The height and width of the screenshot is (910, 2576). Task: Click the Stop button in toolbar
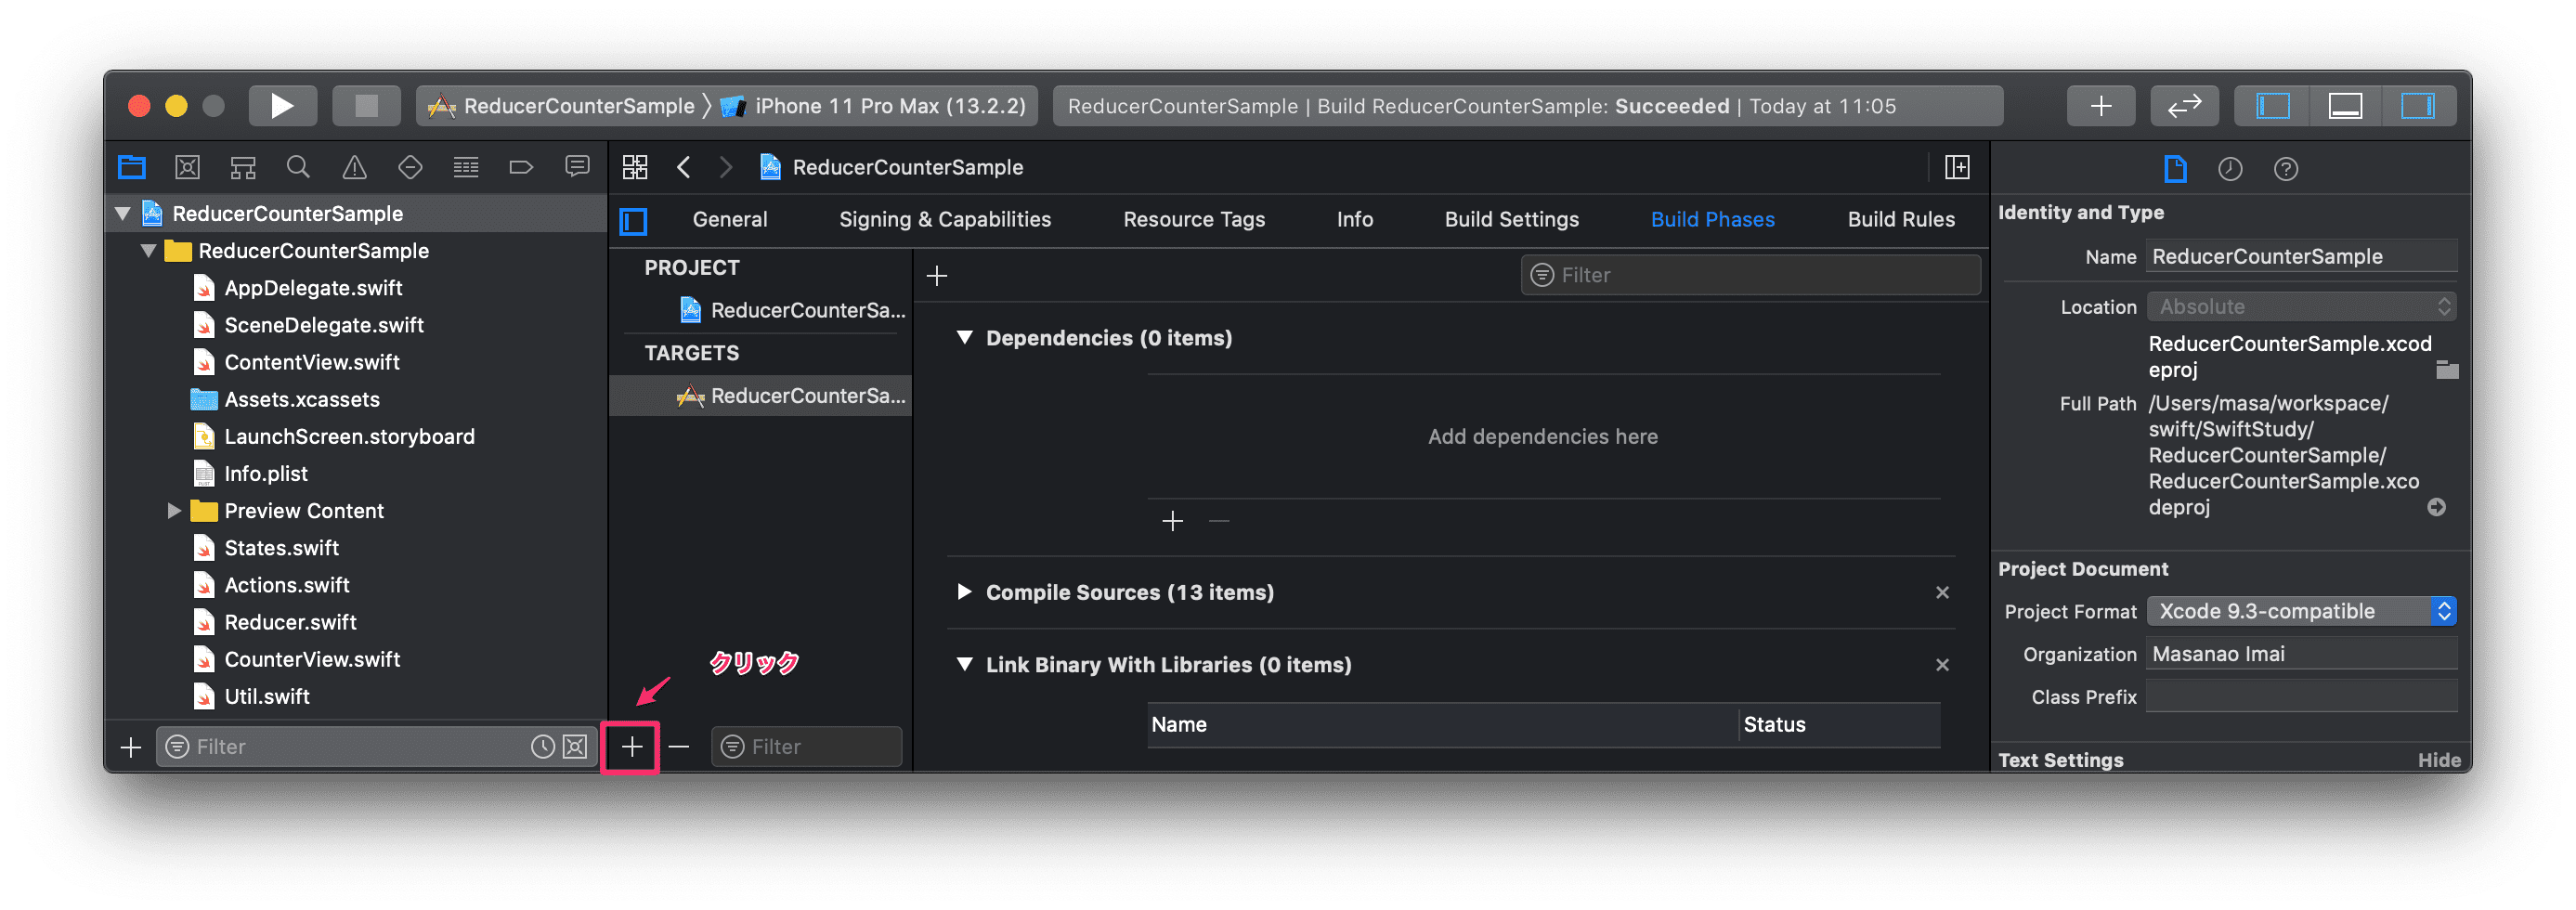click(x=366, y=106)
